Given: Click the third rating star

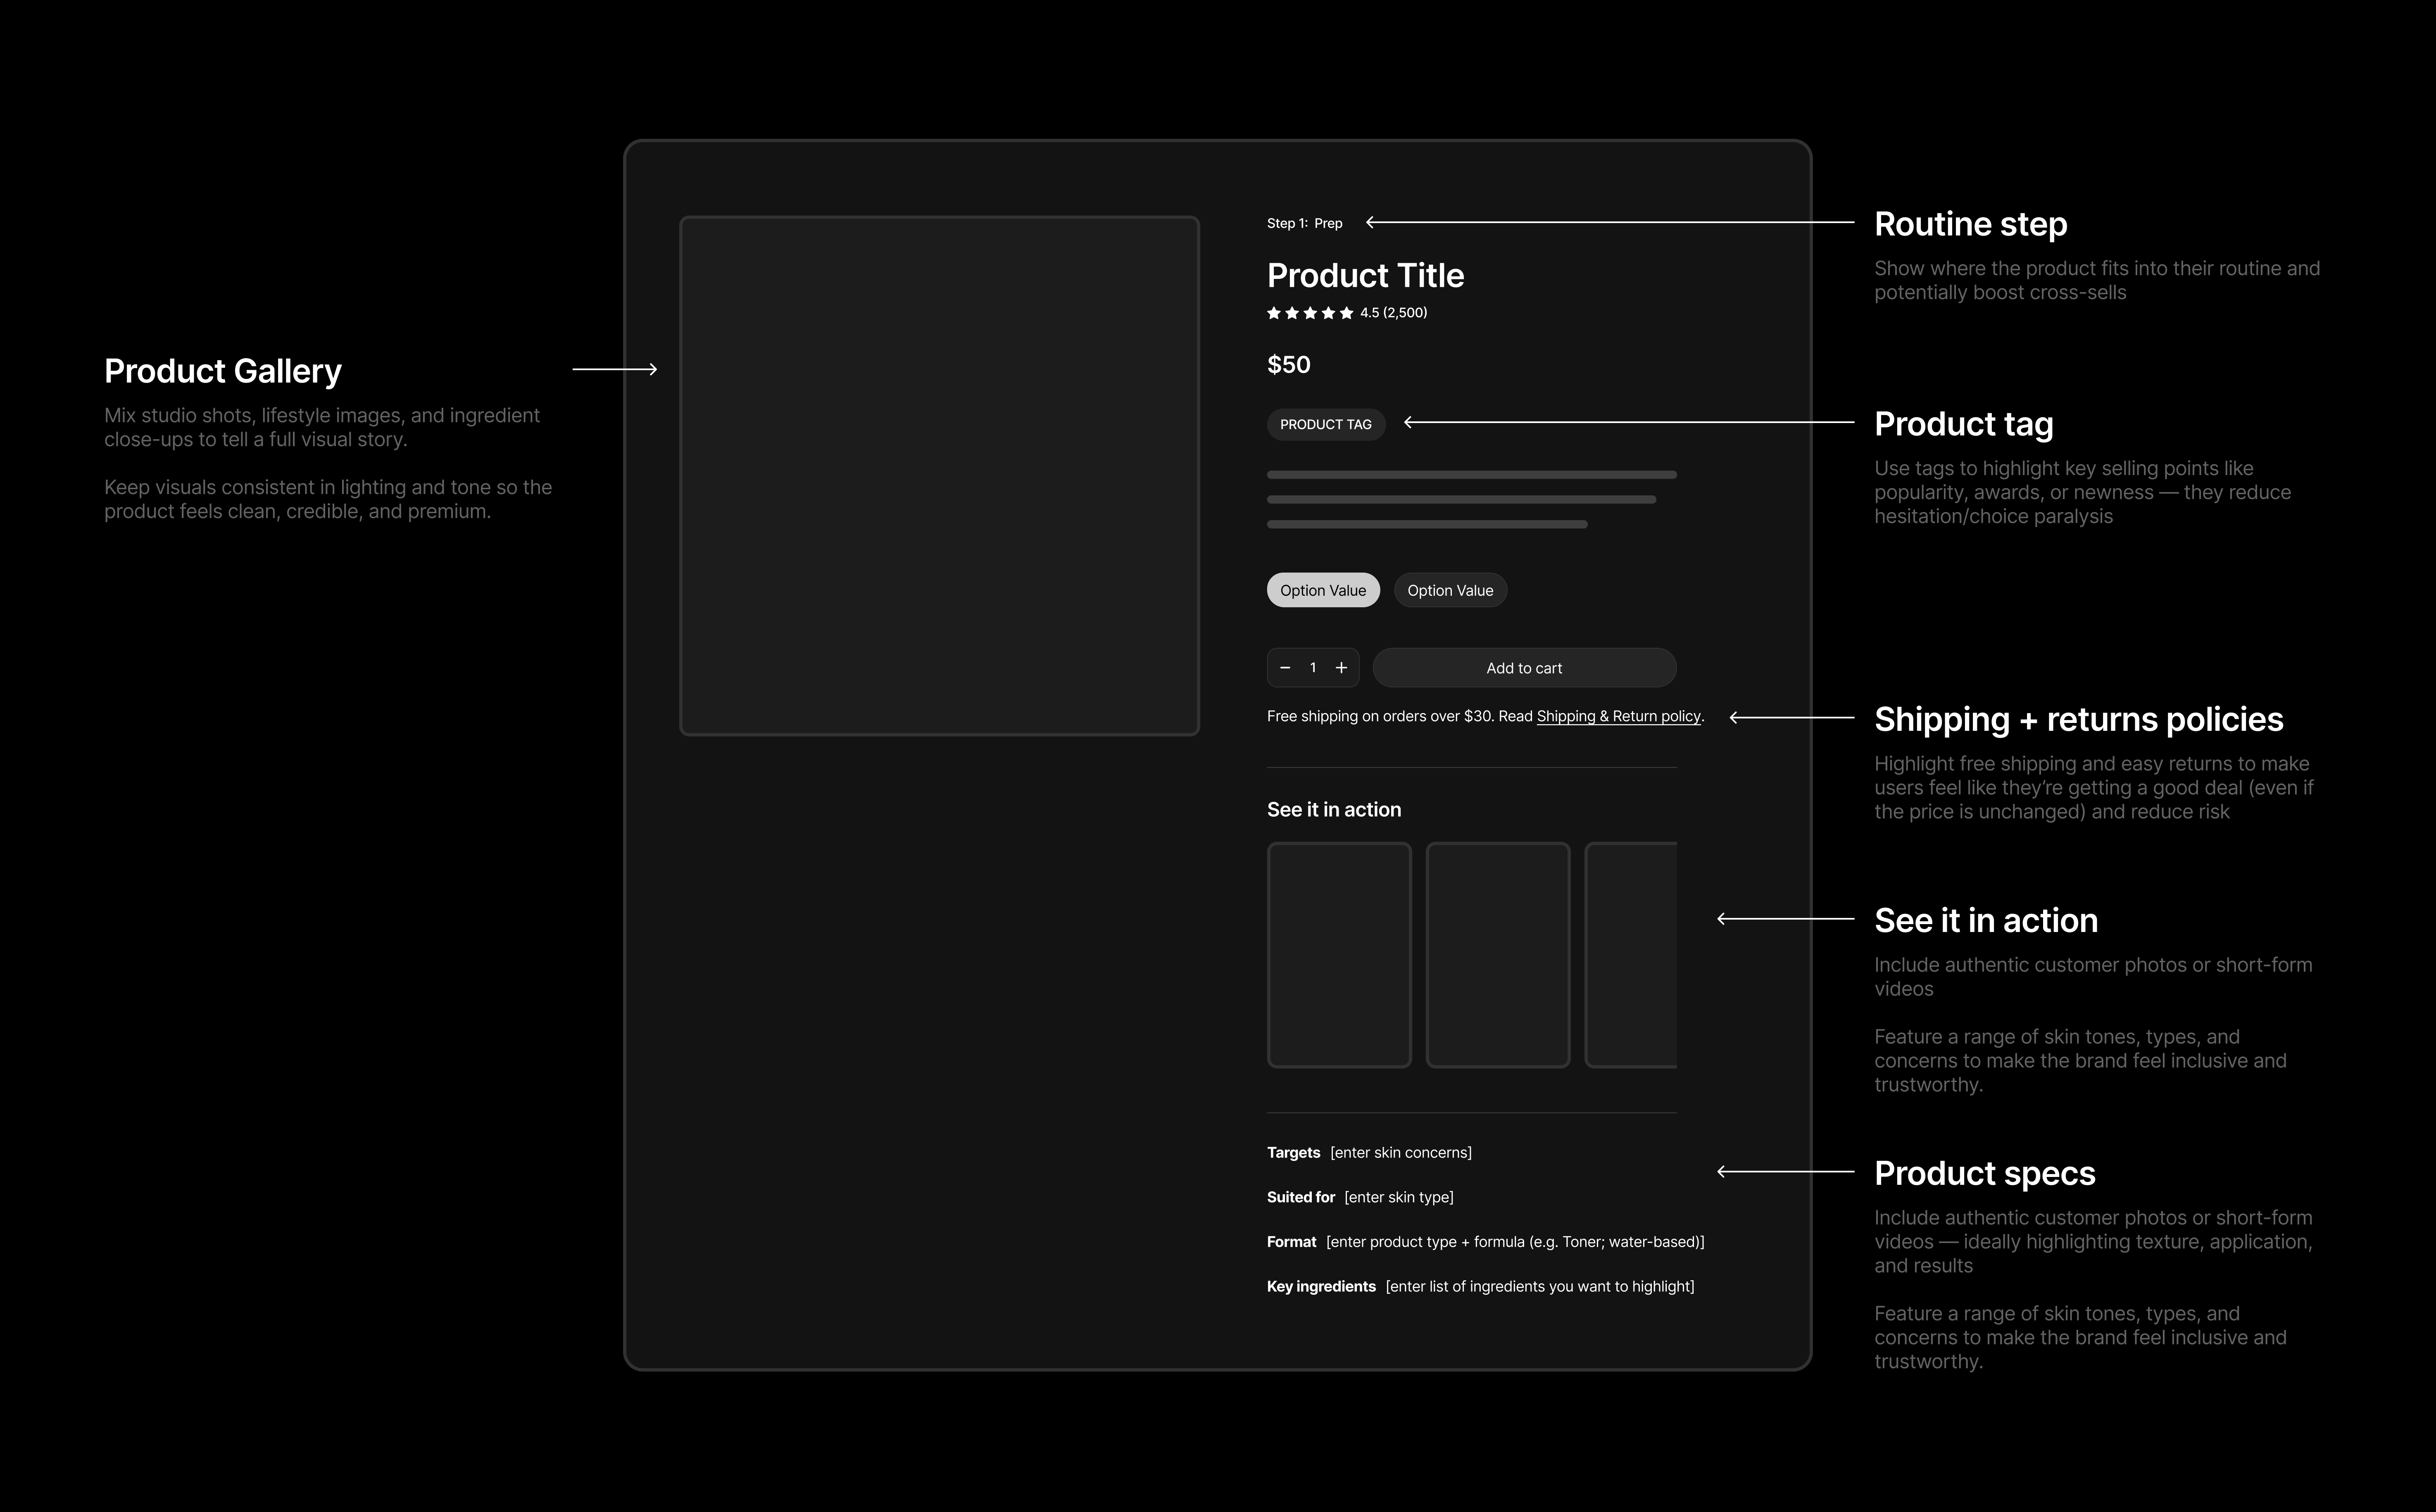Looking at the screenshot, I should [1310, 313].
